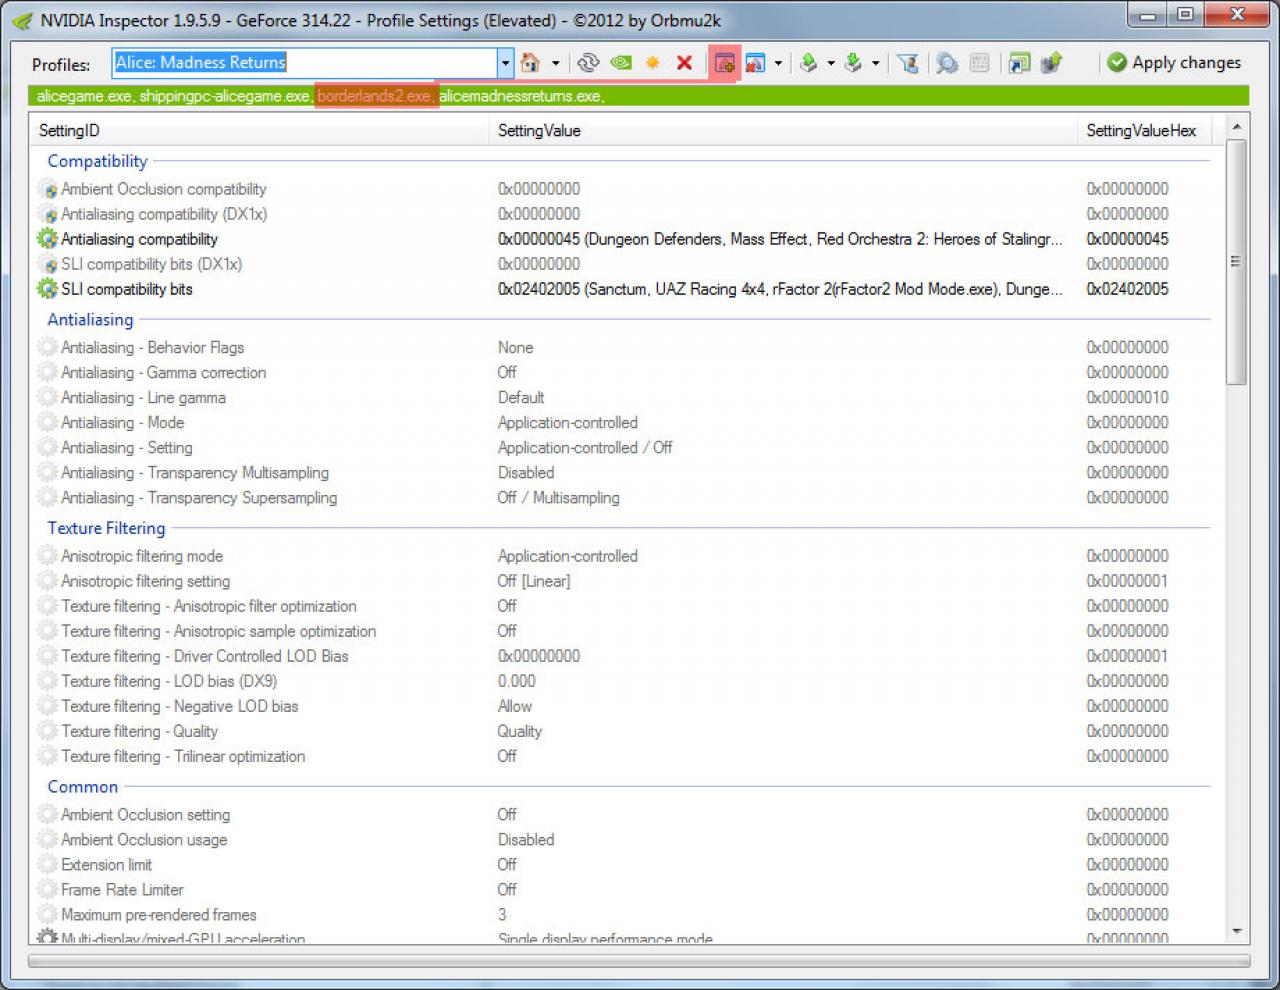The image size is (1280, 990).
Task: Click the grayed grid toolbar icon
Action: (980, 63)
